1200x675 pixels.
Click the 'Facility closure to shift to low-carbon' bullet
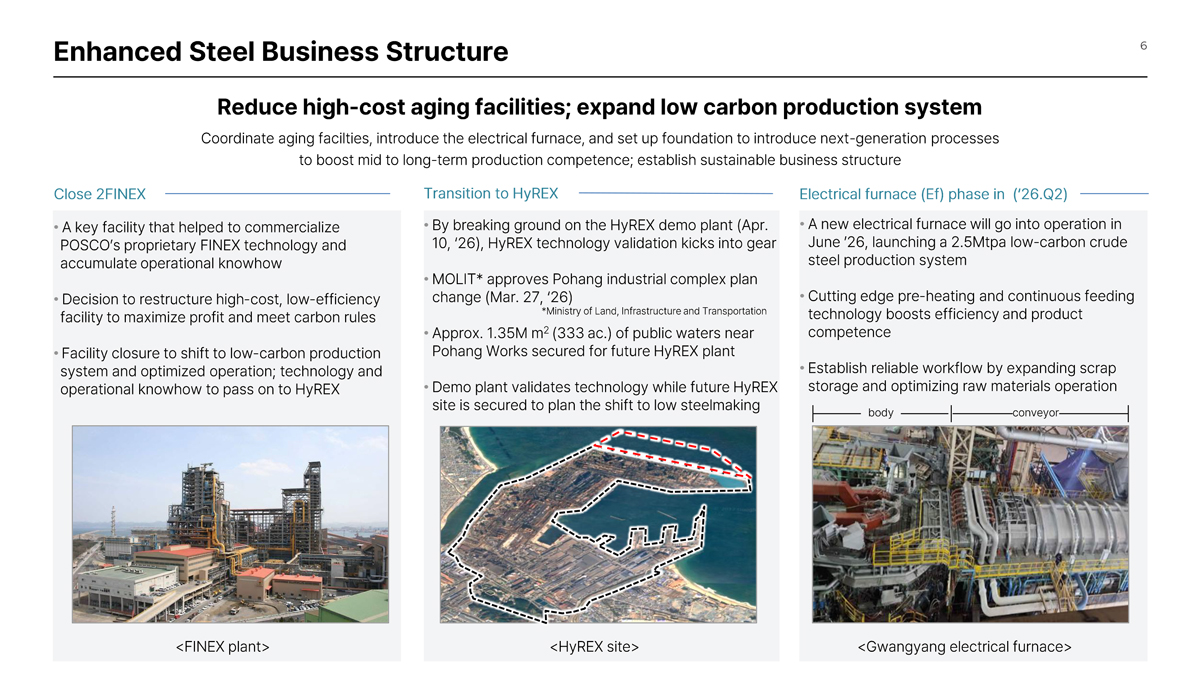[x=218, y=371]
